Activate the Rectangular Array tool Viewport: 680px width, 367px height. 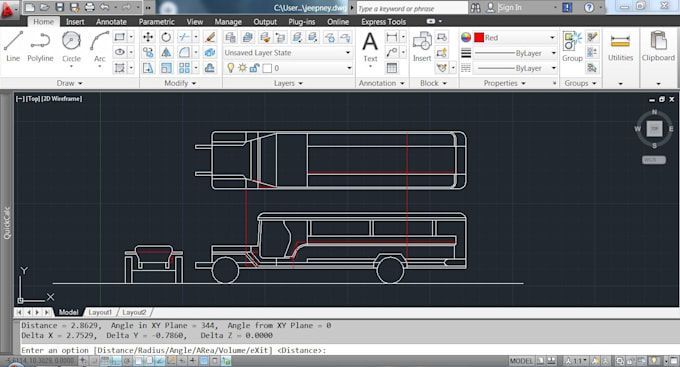[184, 68]
